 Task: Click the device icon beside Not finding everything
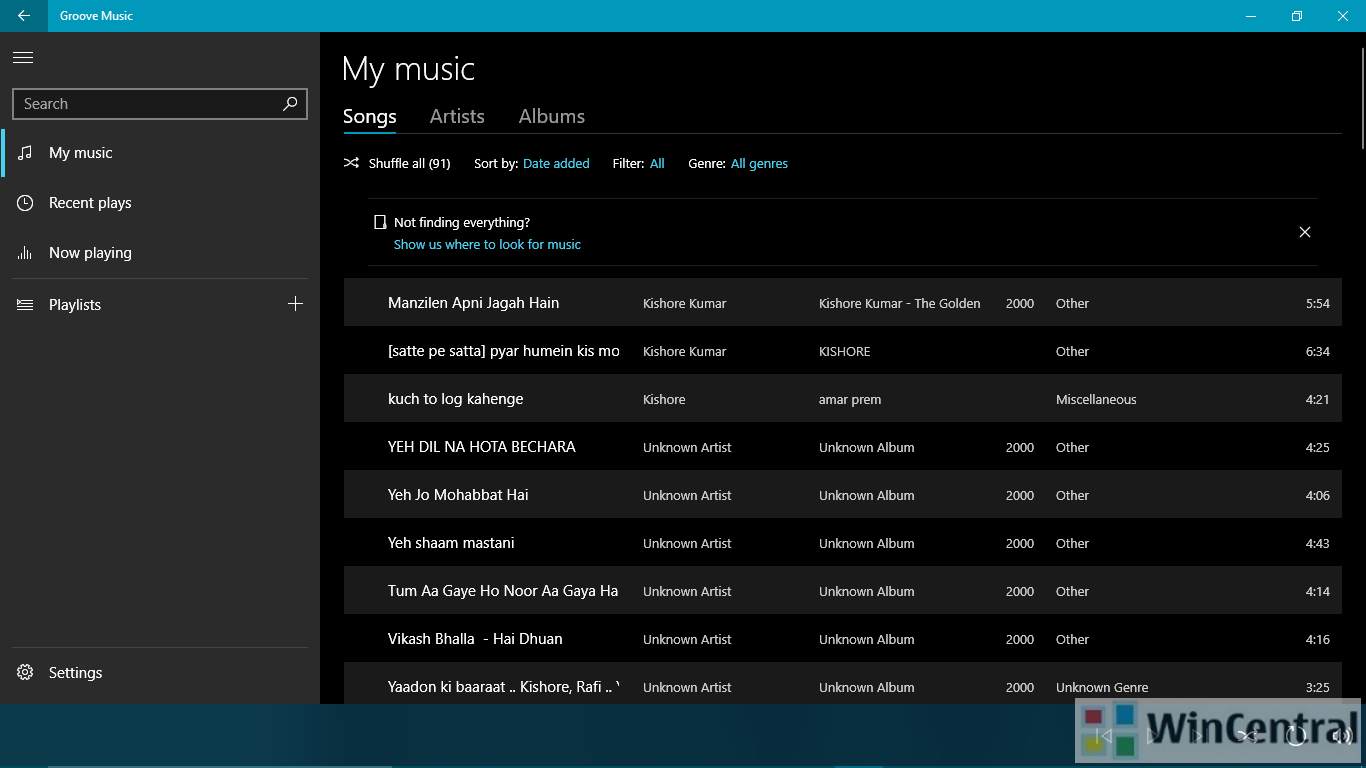[x=380, y=222]
